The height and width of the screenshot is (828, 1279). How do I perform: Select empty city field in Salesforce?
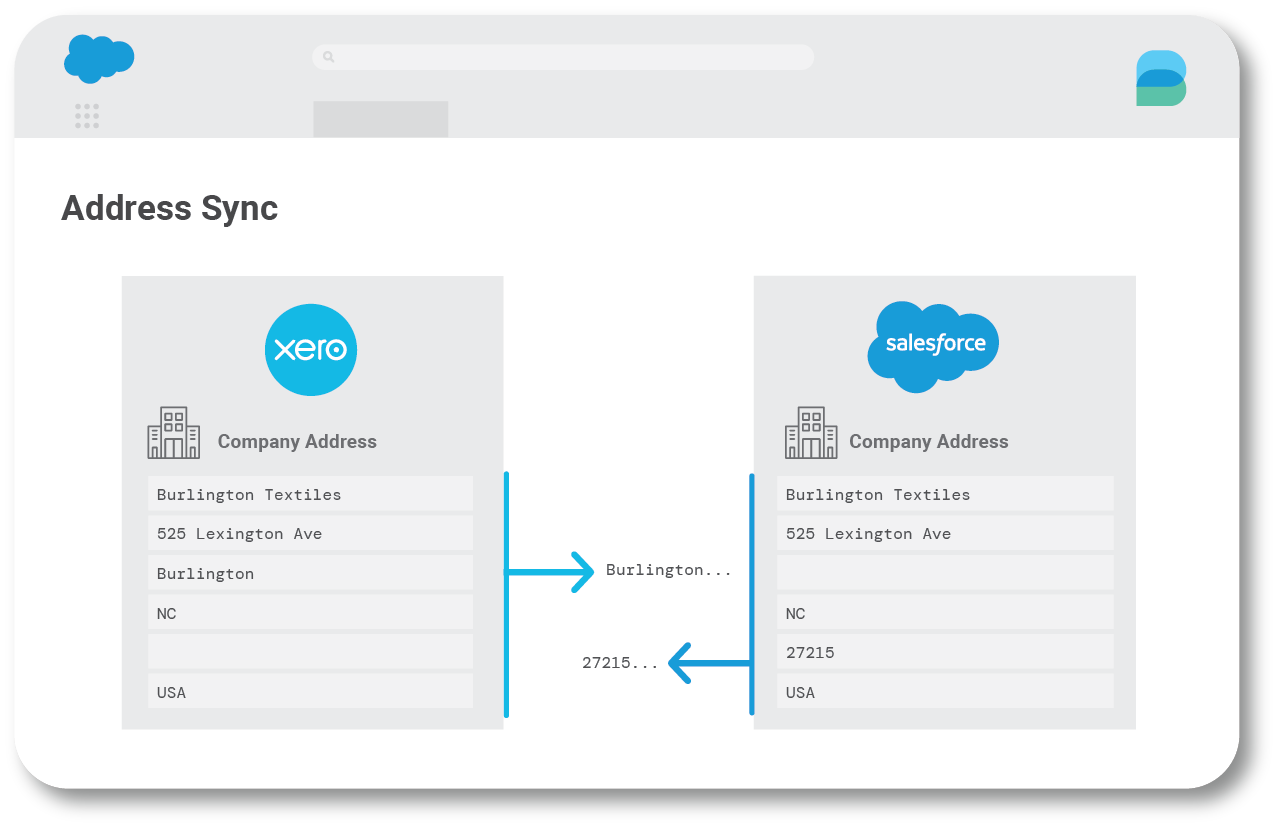pyautogui.click(x=945, y=573)
